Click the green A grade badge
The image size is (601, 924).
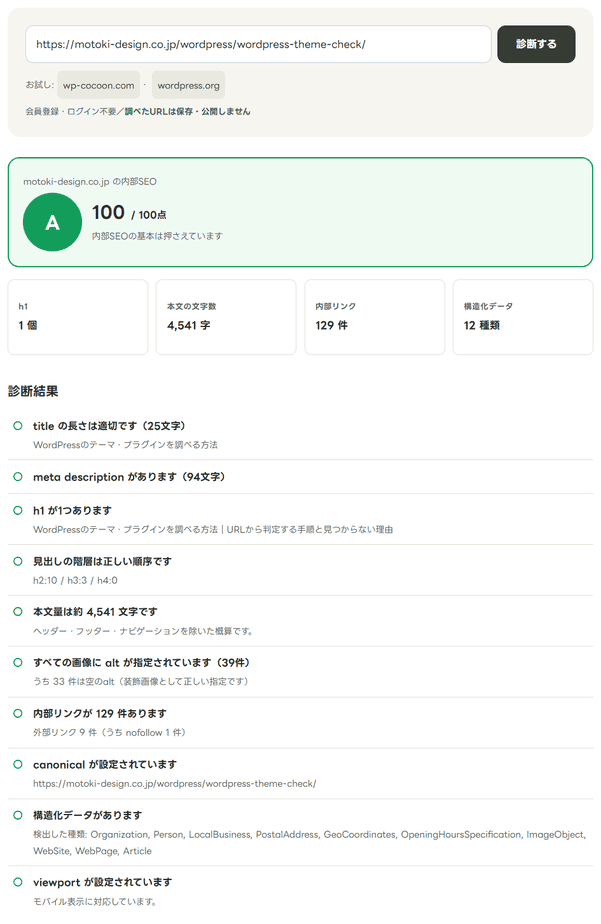point(52,222)
